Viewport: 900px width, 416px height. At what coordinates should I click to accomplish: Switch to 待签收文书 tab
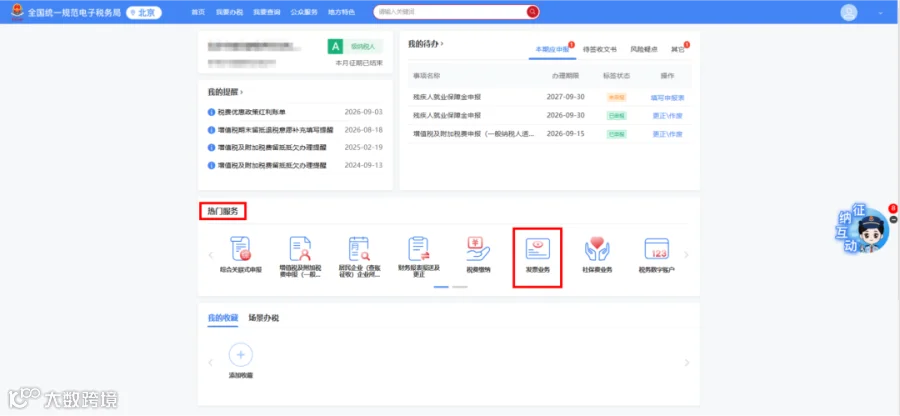(x=599, y=50)
